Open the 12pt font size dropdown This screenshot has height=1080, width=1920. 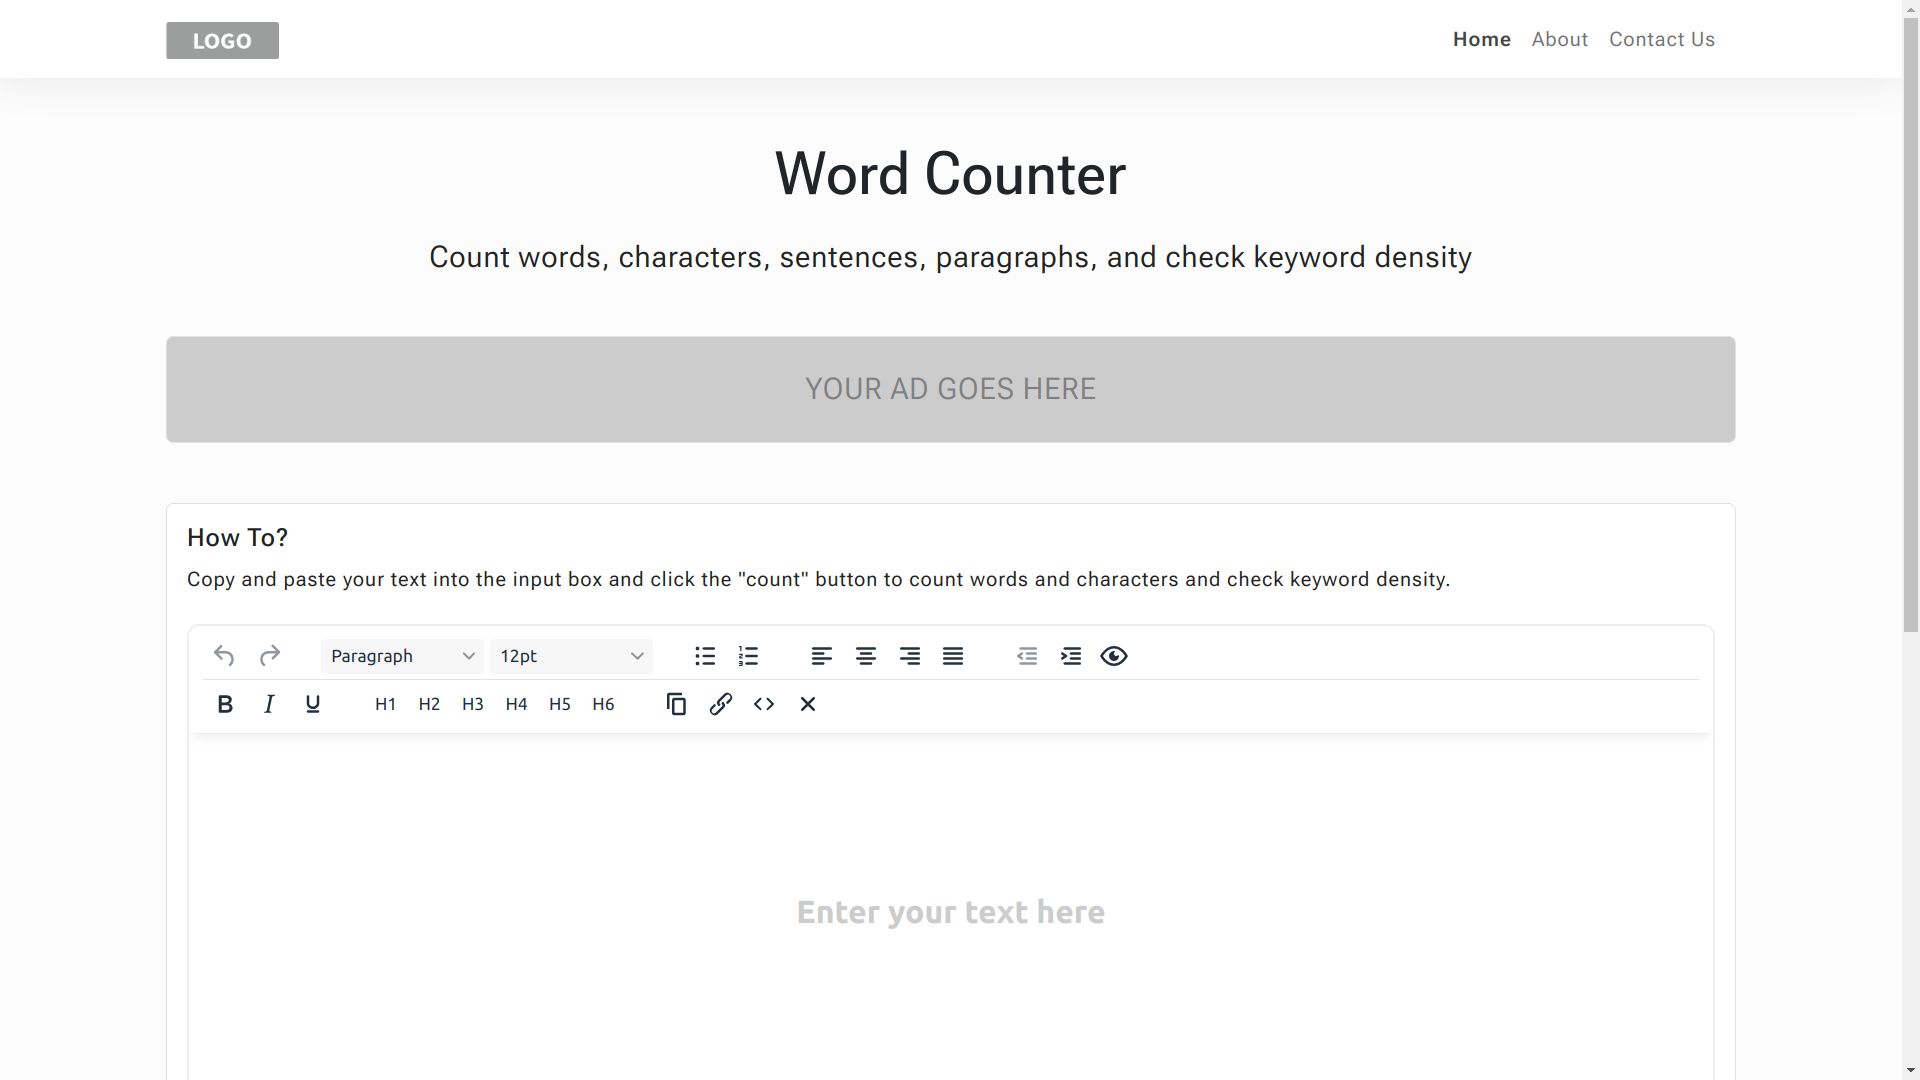[571, 656]
